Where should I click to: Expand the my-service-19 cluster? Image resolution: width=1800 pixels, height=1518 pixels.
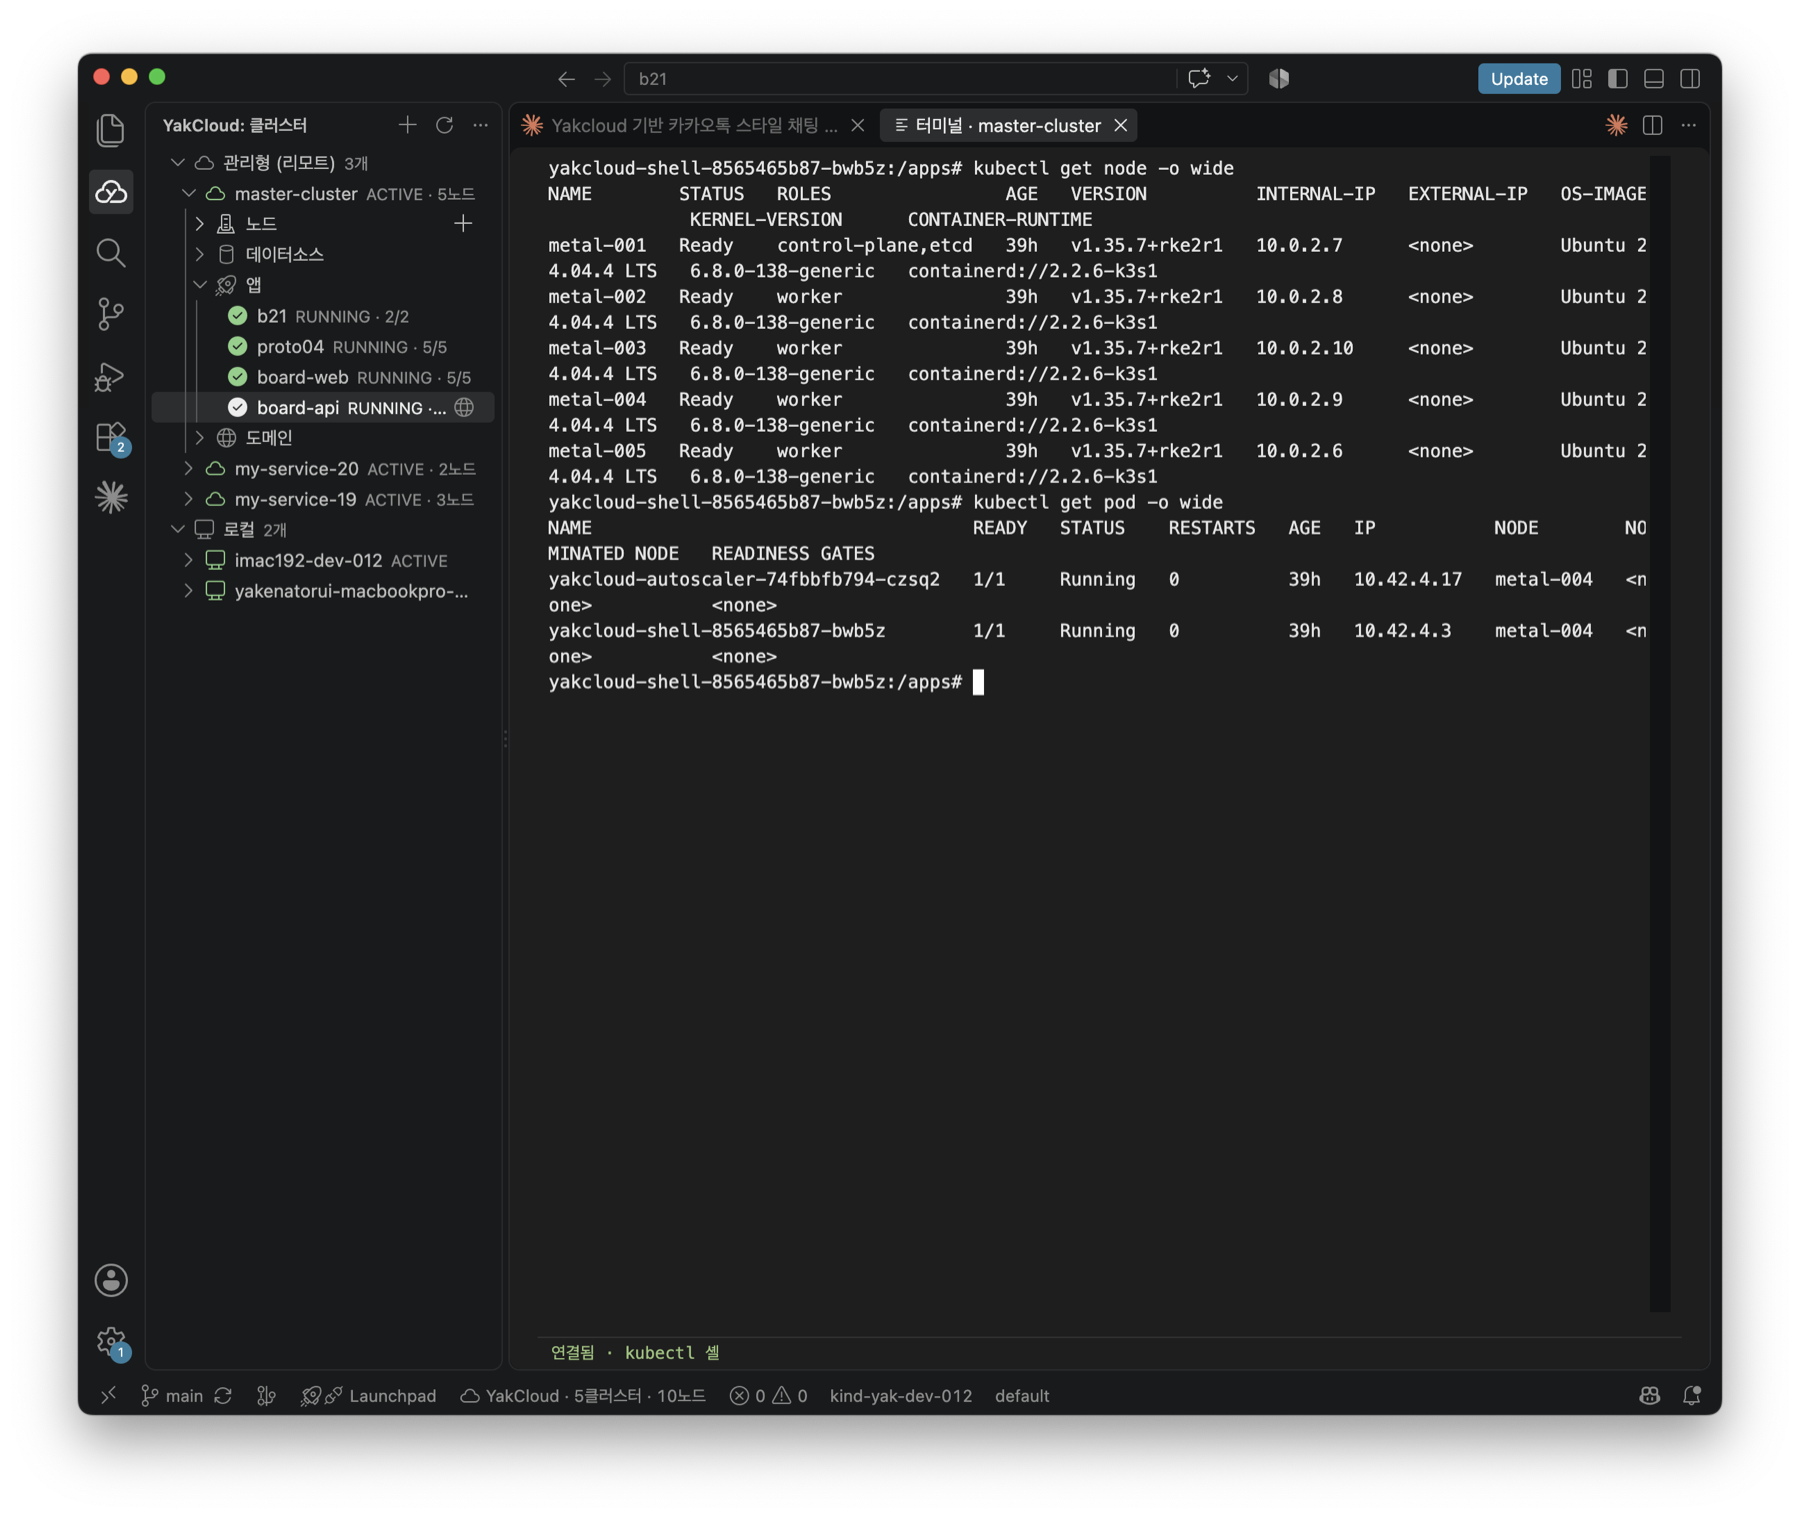(189, 499)
